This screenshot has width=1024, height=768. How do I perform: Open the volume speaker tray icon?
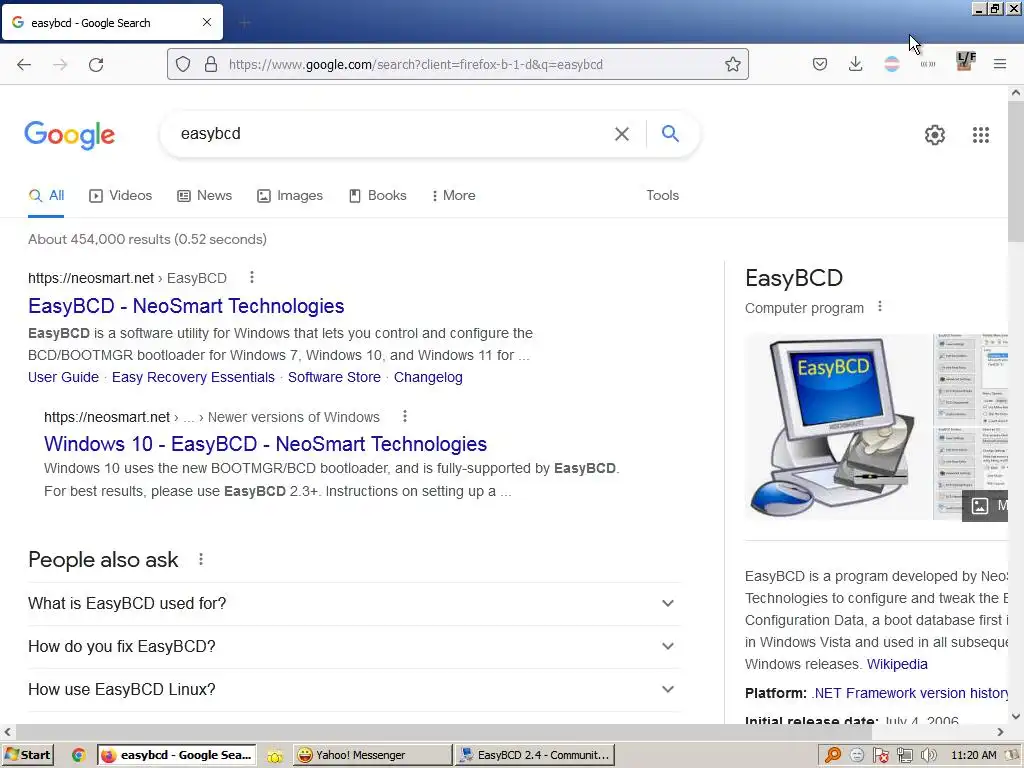[928, 756]
